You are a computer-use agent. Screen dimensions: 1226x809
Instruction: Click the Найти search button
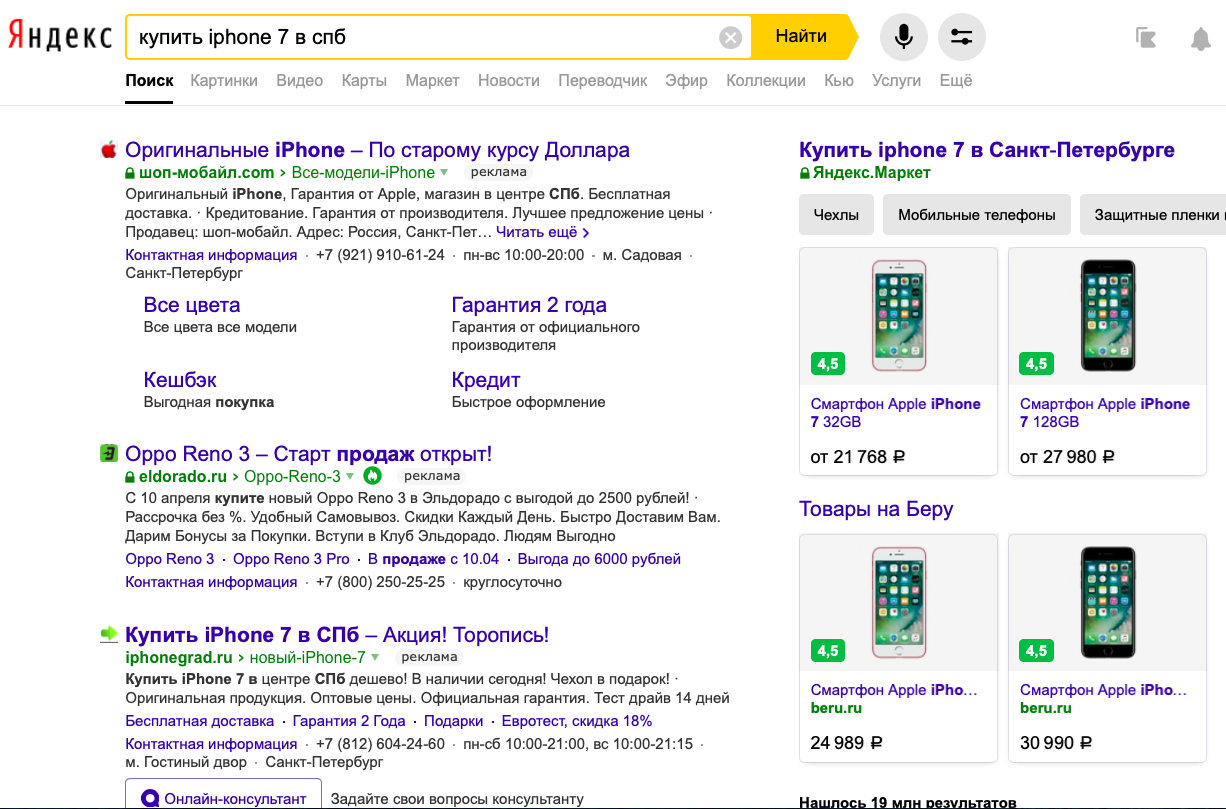coord(802,38)
